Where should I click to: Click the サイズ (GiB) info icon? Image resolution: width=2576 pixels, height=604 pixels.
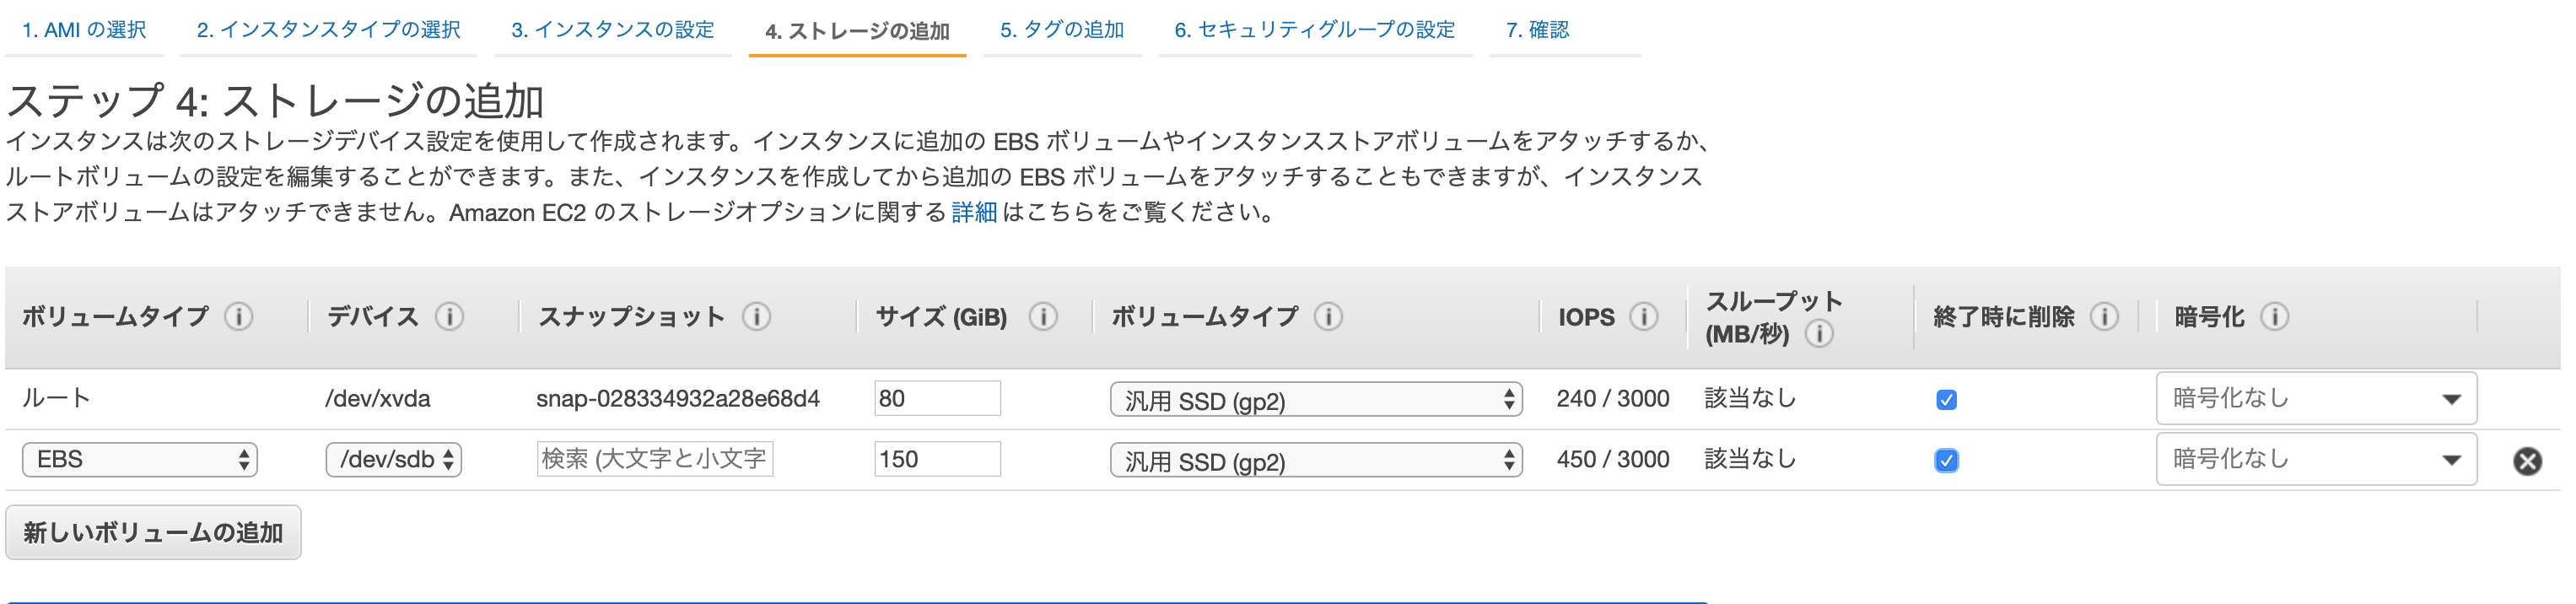[x=1043, y=317]
